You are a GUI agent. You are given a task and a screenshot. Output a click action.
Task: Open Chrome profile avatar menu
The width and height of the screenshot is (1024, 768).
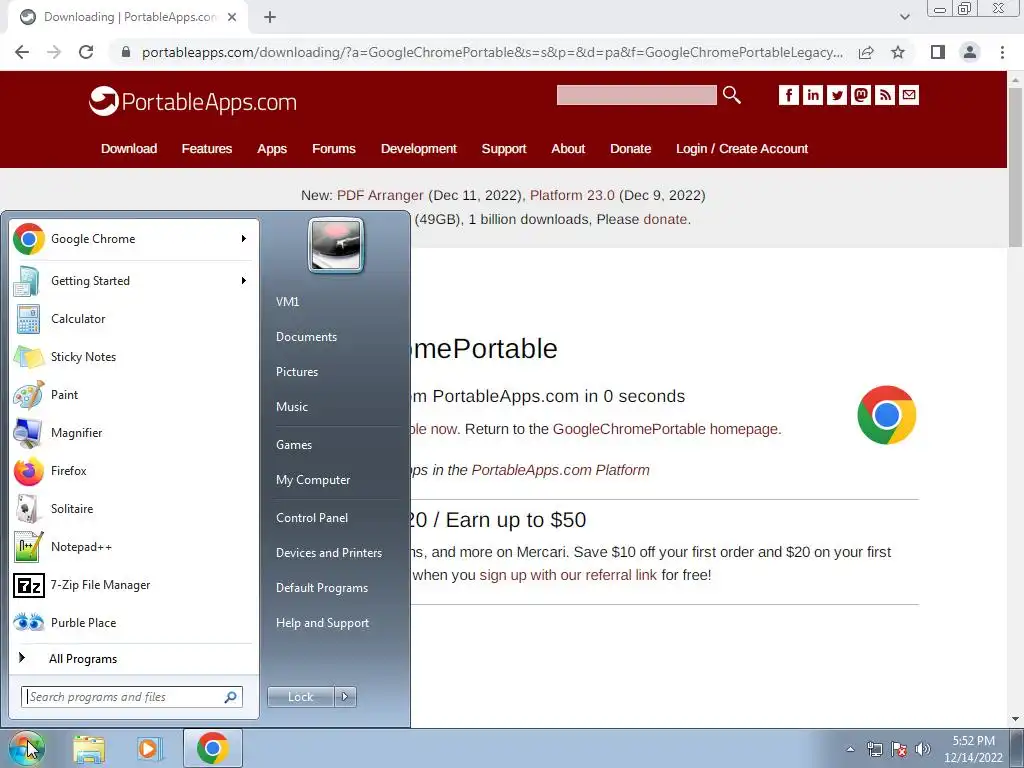[970, 52]
